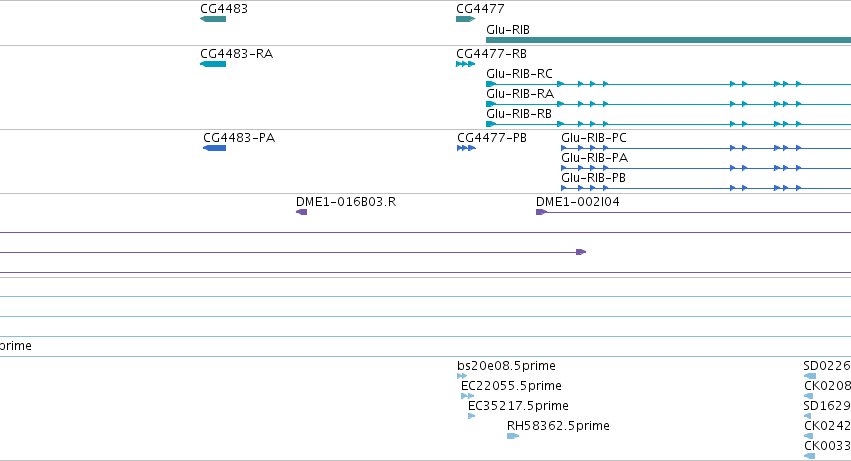
Task: Select the Glu-RIB gene label
Action: [x=508, y=29]
